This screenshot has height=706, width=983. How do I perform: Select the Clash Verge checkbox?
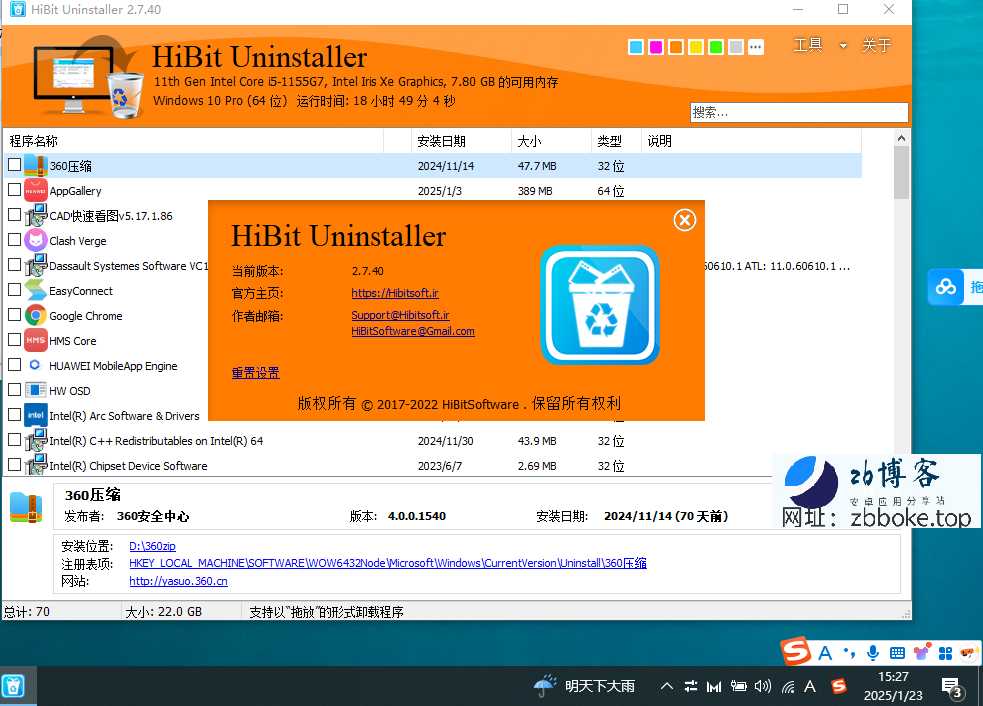14,240
